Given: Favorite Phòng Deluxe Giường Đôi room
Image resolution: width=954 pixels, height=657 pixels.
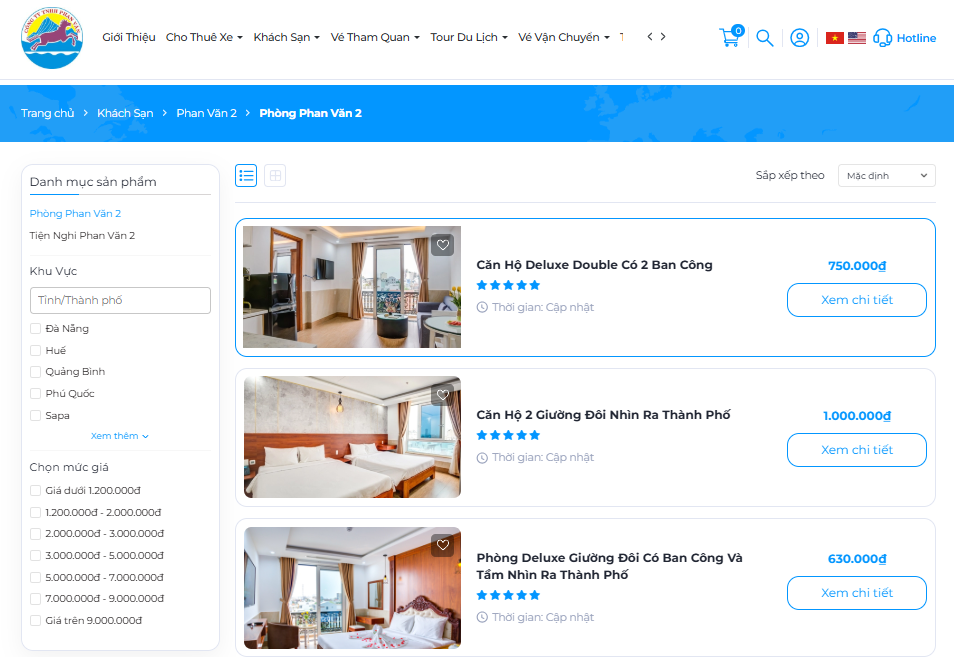Looking at the screenshot, I should (443, 544).
